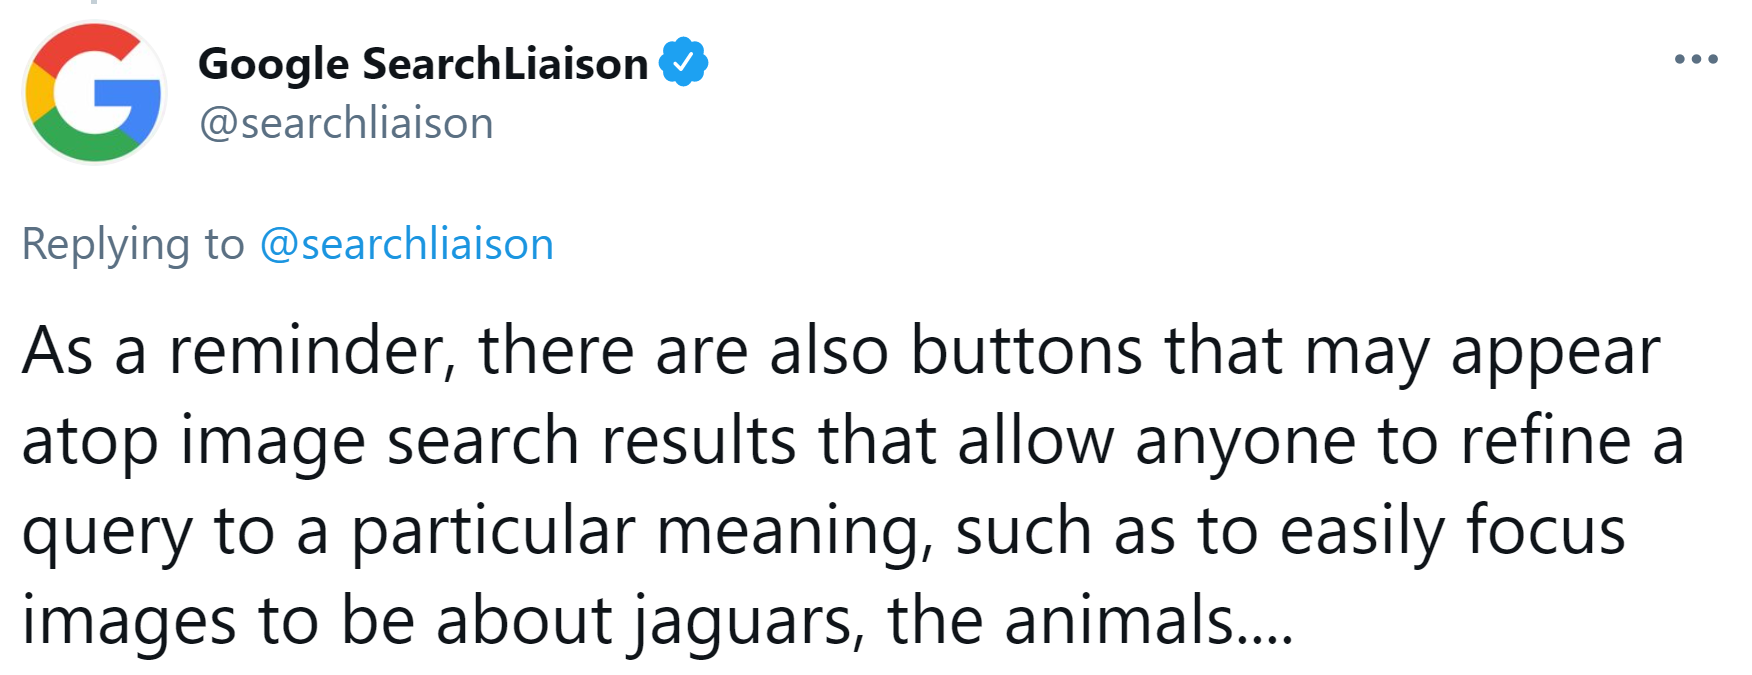Viewport: 1752px width, 675px height.
Task: Click the Google logo profile avatar
Action: click(x=95, y=93)
